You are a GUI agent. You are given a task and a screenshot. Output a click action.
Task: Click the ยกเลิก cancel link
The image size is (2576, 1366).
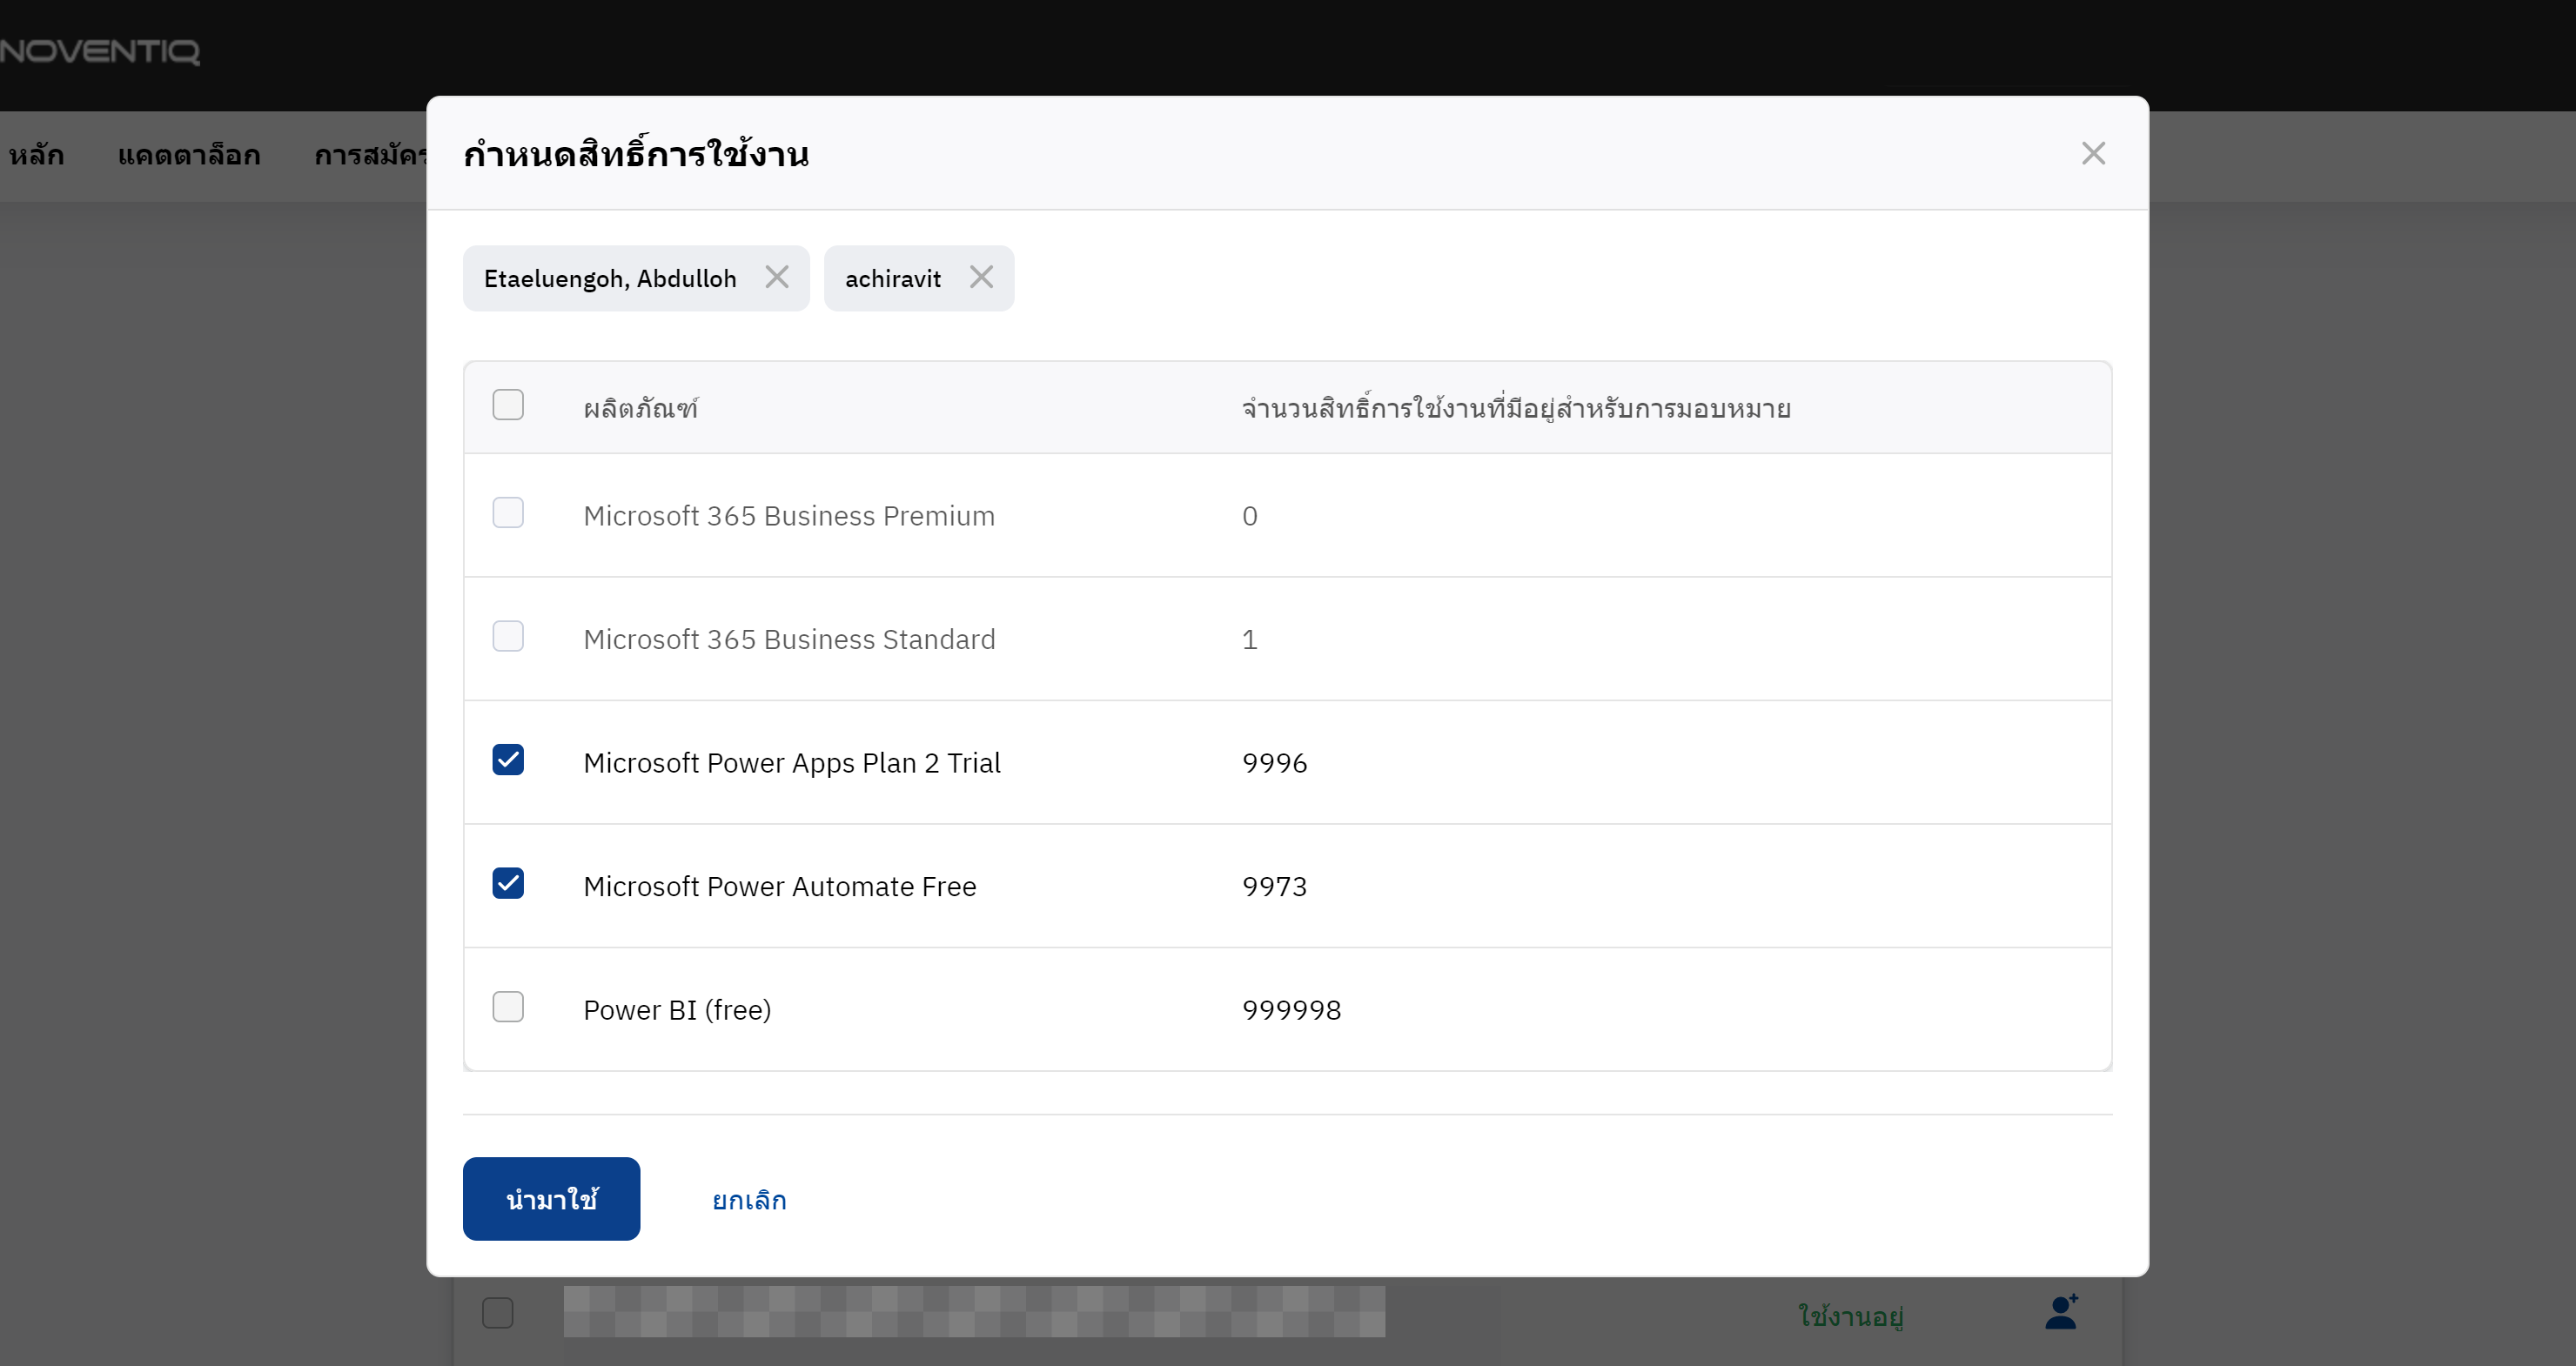tap(749, 1200)
